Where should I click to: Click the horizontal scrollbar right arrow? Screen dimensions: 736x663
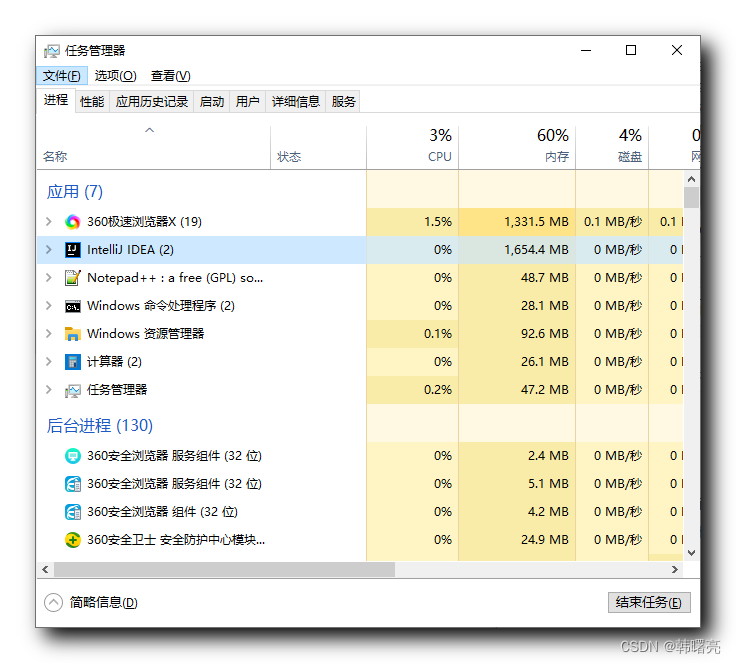[675, 570]
